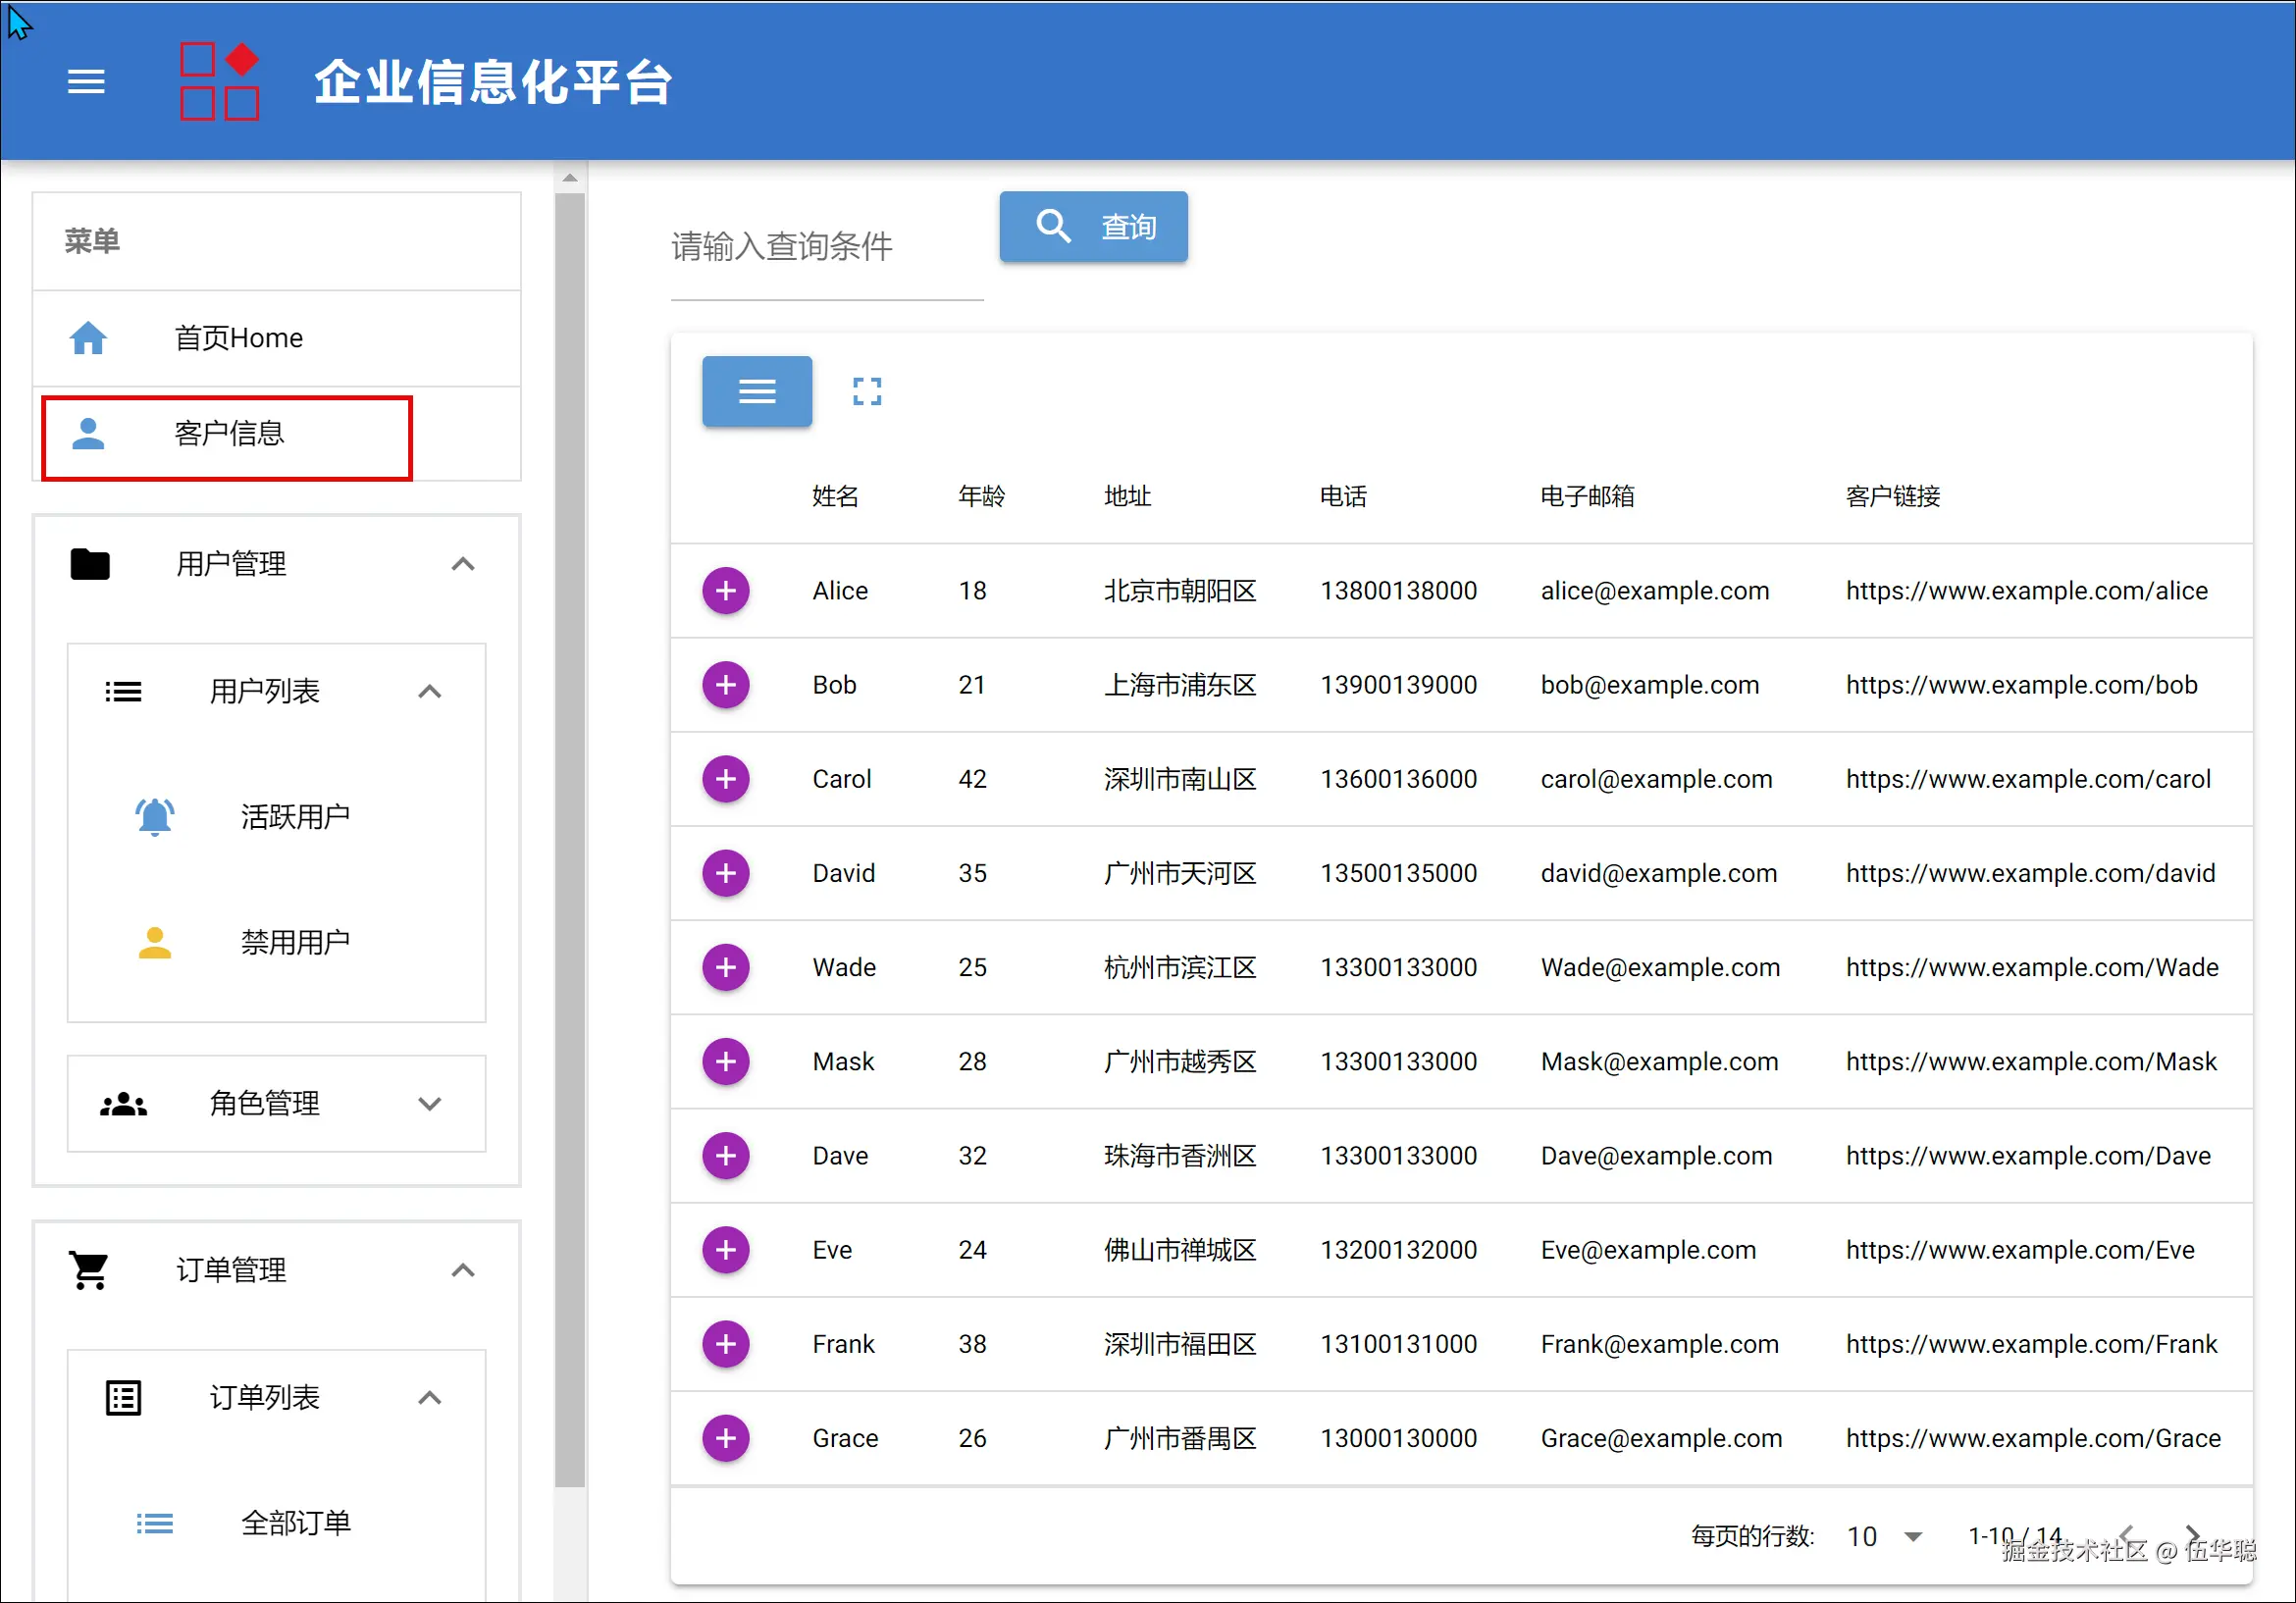The image size is (2296, 1603).
Task: Toggle table fullscreen icon
Action: tap(866, 391)
